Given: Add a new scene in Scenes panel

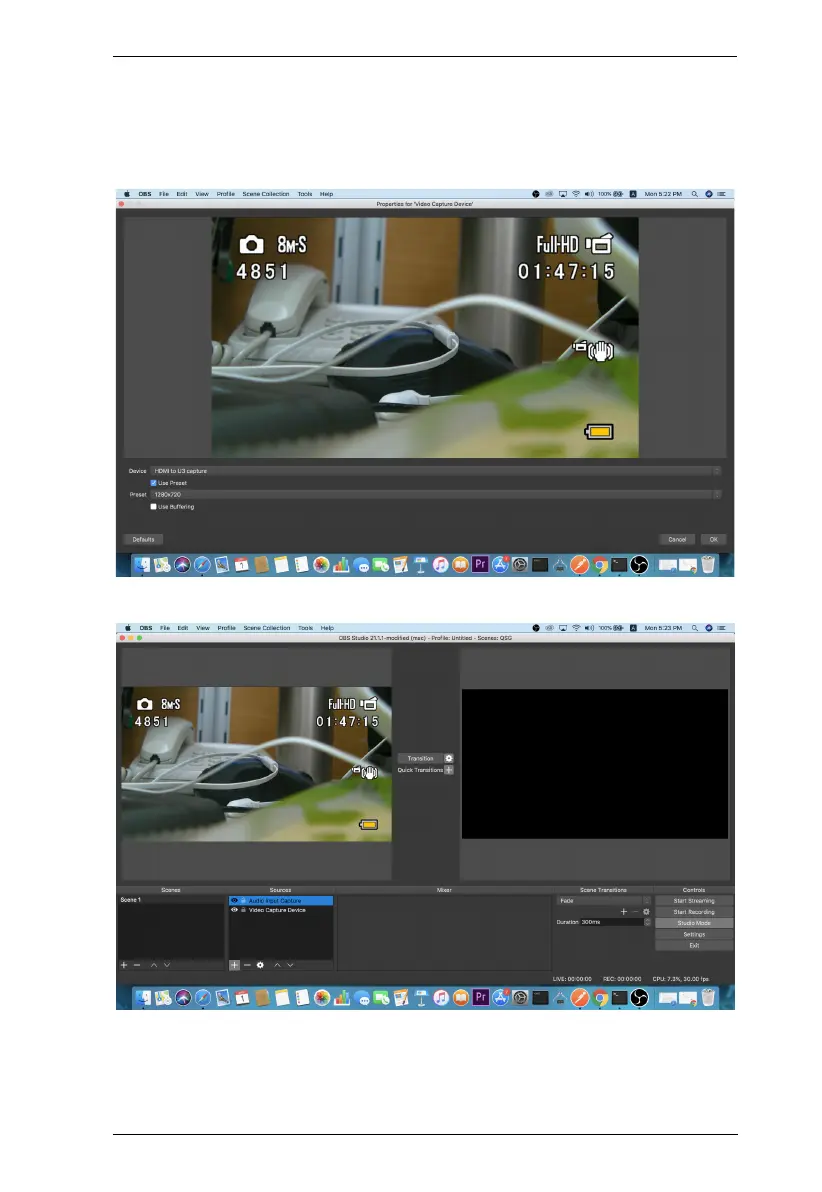Looking at the screenshot, I should click(x=124, y=965).
